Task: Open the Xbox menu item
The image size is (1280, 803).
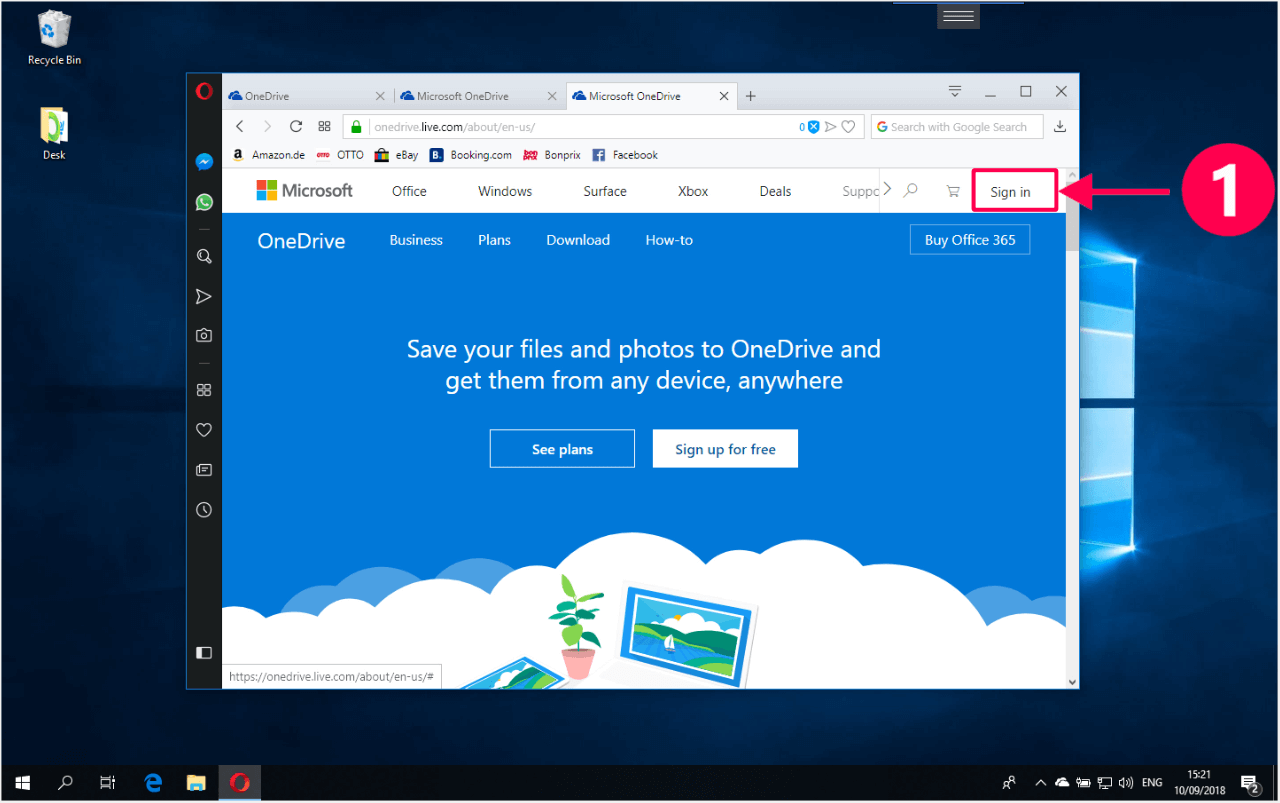Action: [693, 191]
